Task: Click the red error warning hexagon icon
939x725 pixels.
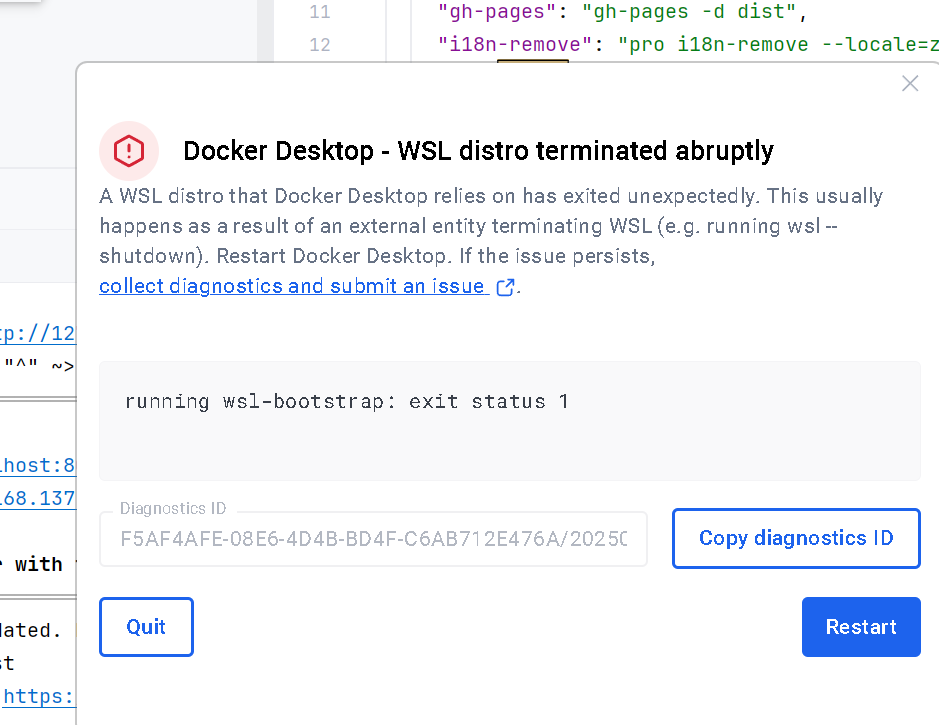Action: coord(129,150)
